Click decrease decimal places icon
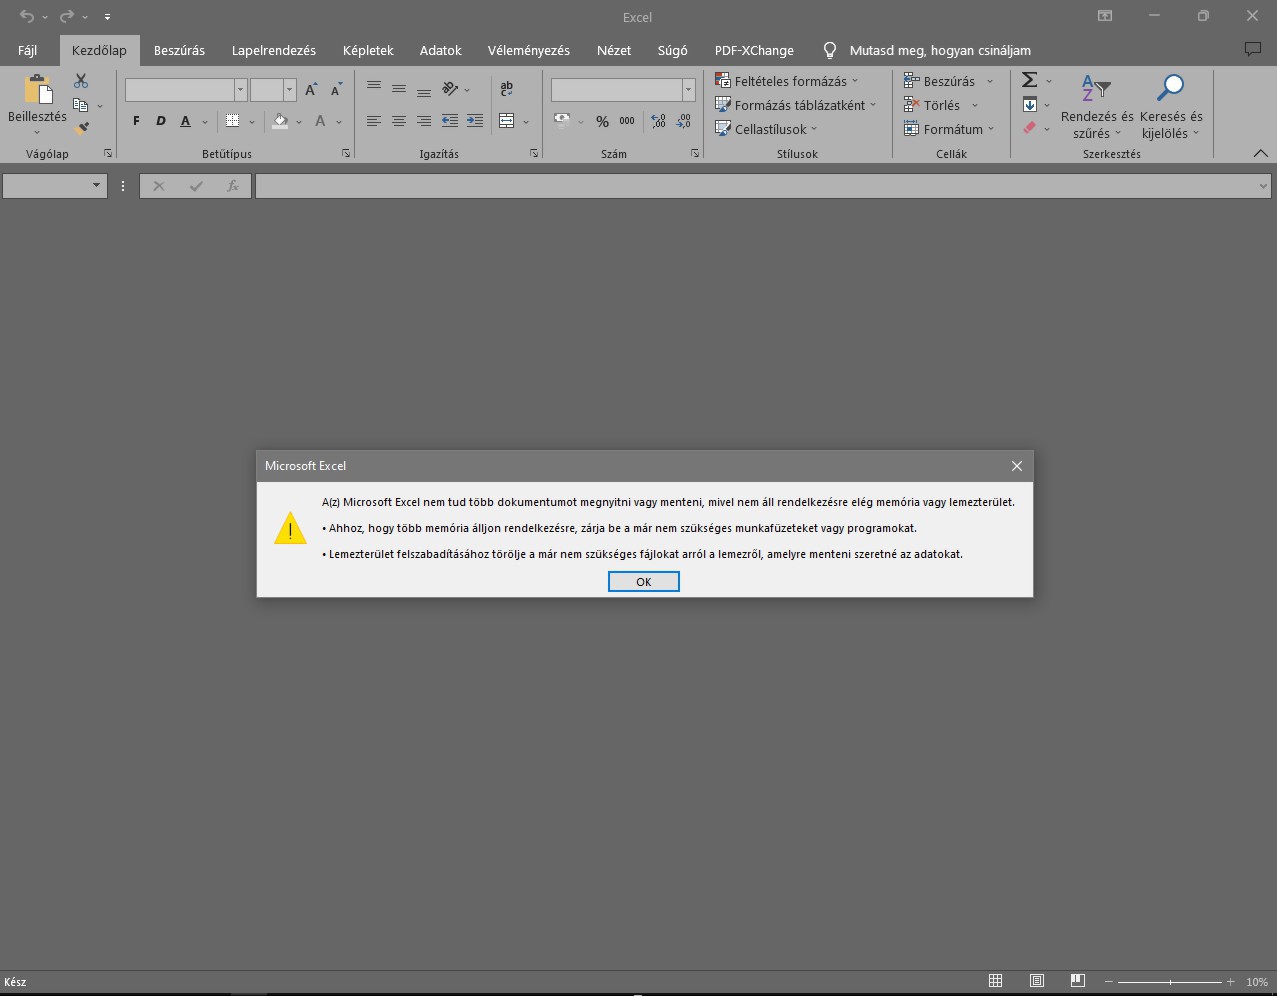Image resolution: width=1277 pixels, height=996 pixels. 684,121
